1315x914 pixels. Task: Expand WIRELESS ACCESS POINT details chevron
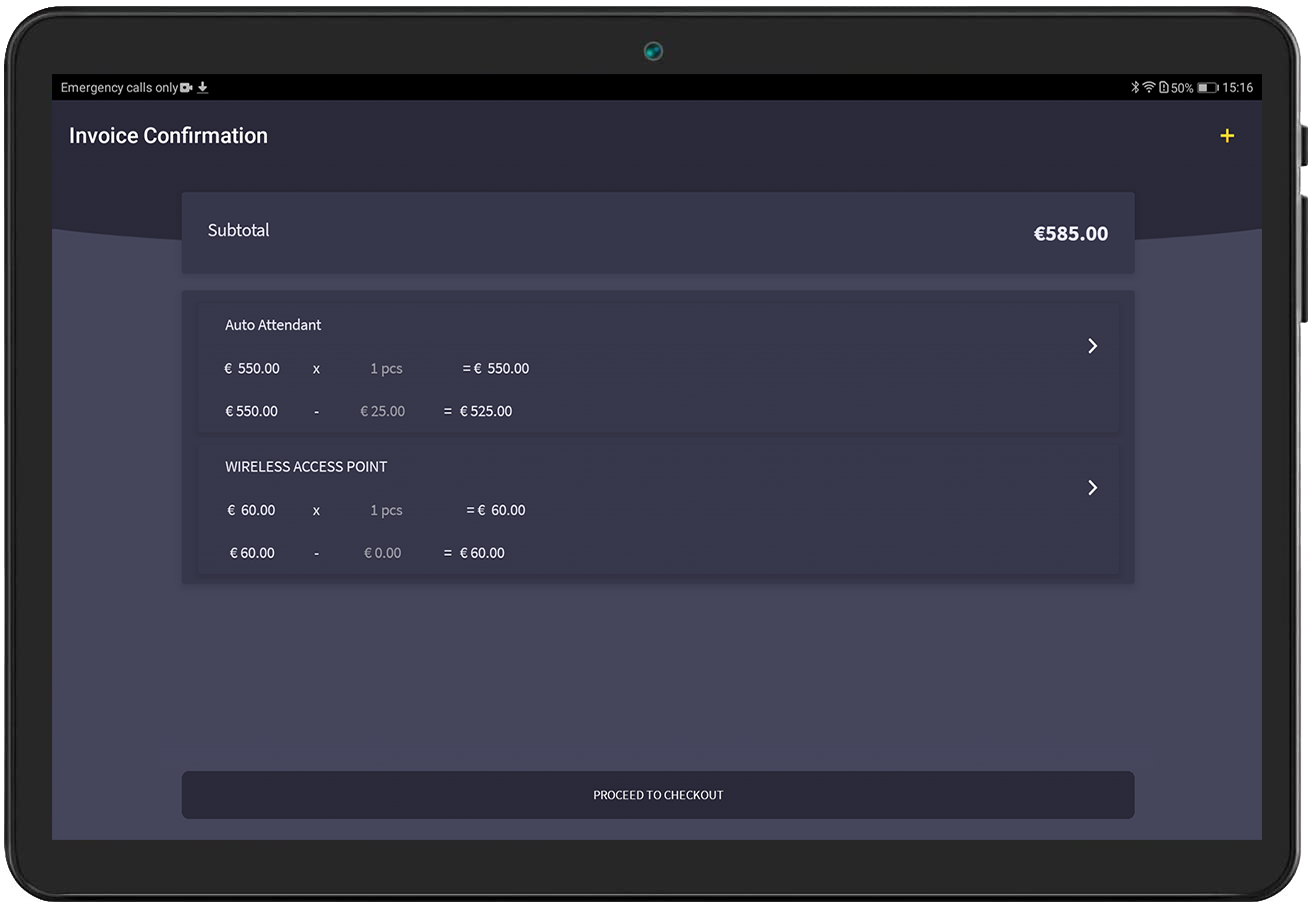point(1092,488)
